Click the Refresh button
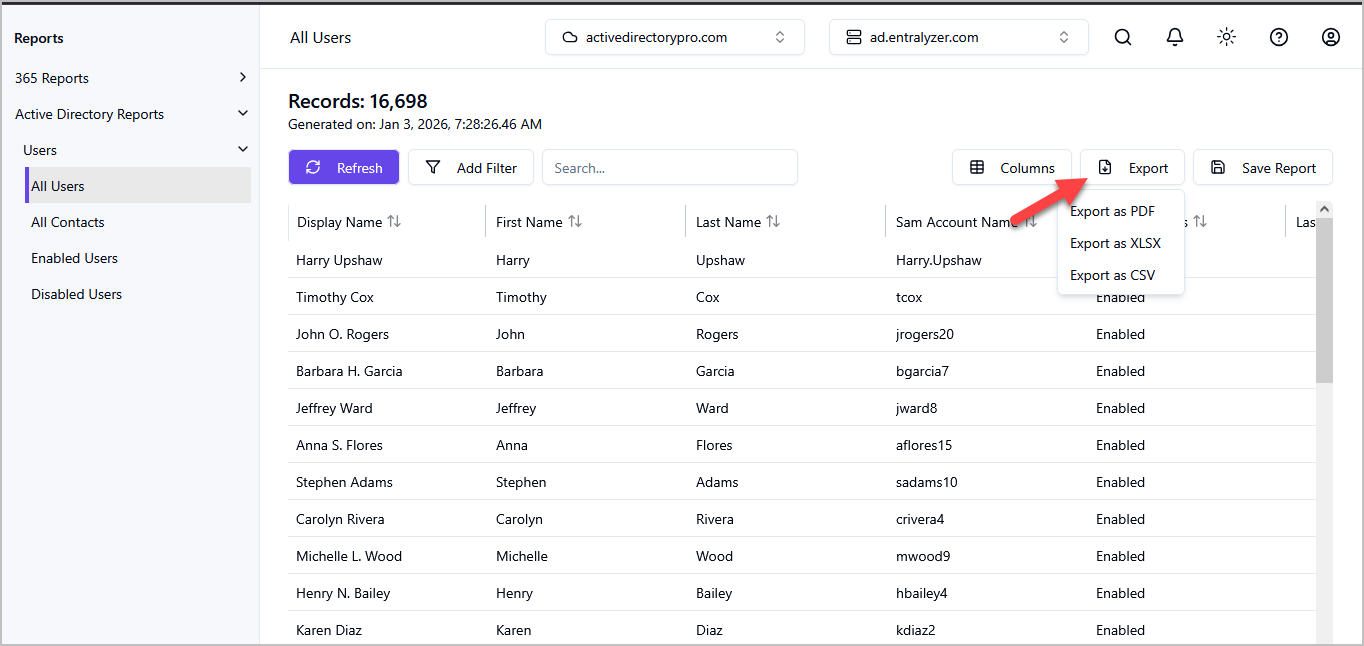Image resolution: width=1364 pixels, height=646 pixels. (343, 167)
